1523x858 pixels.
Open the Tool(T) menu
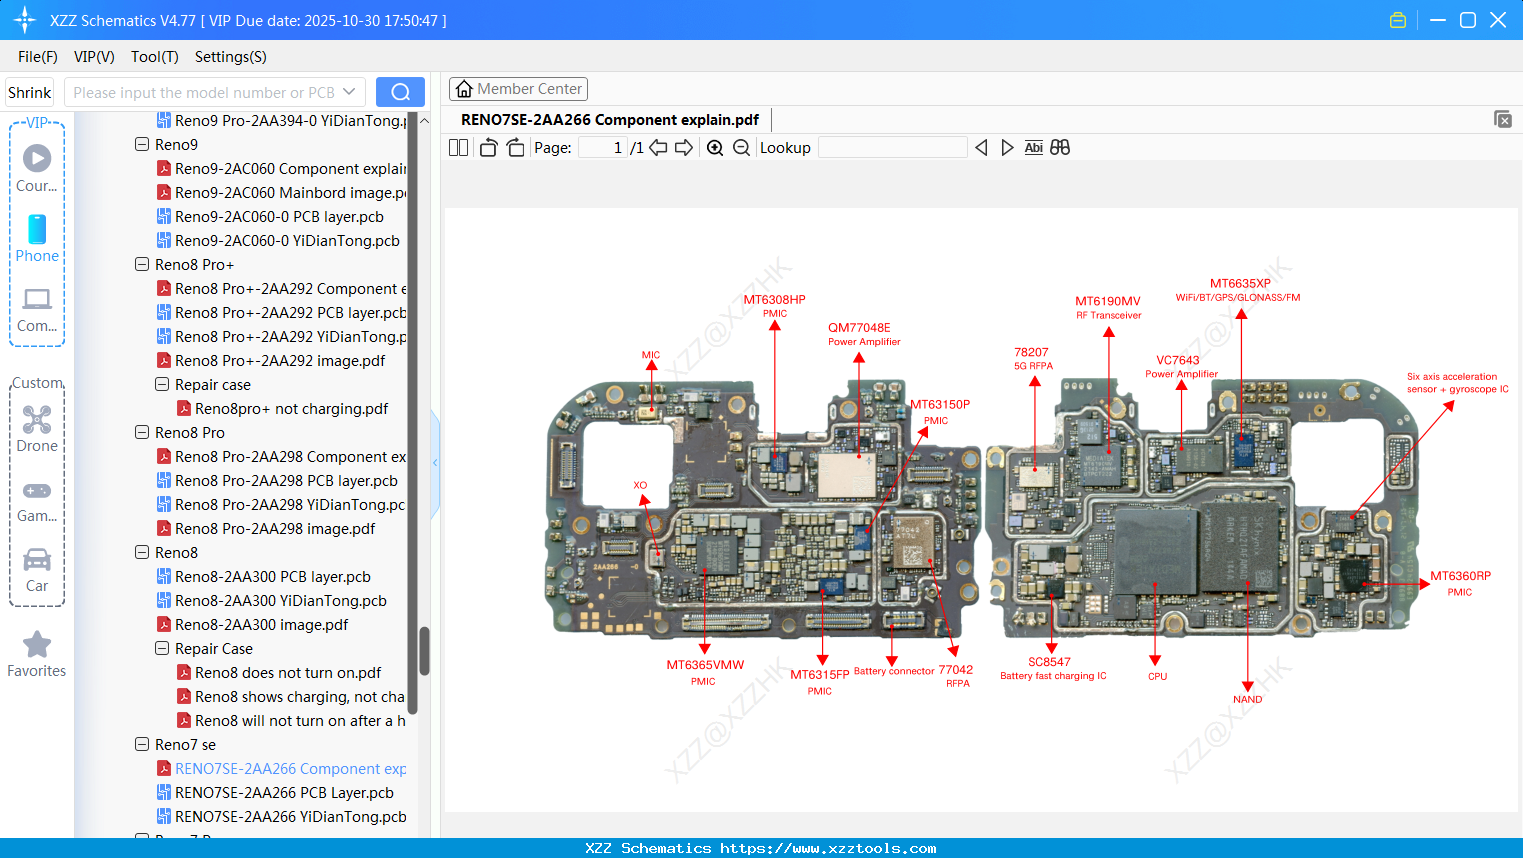coord(154,57)
